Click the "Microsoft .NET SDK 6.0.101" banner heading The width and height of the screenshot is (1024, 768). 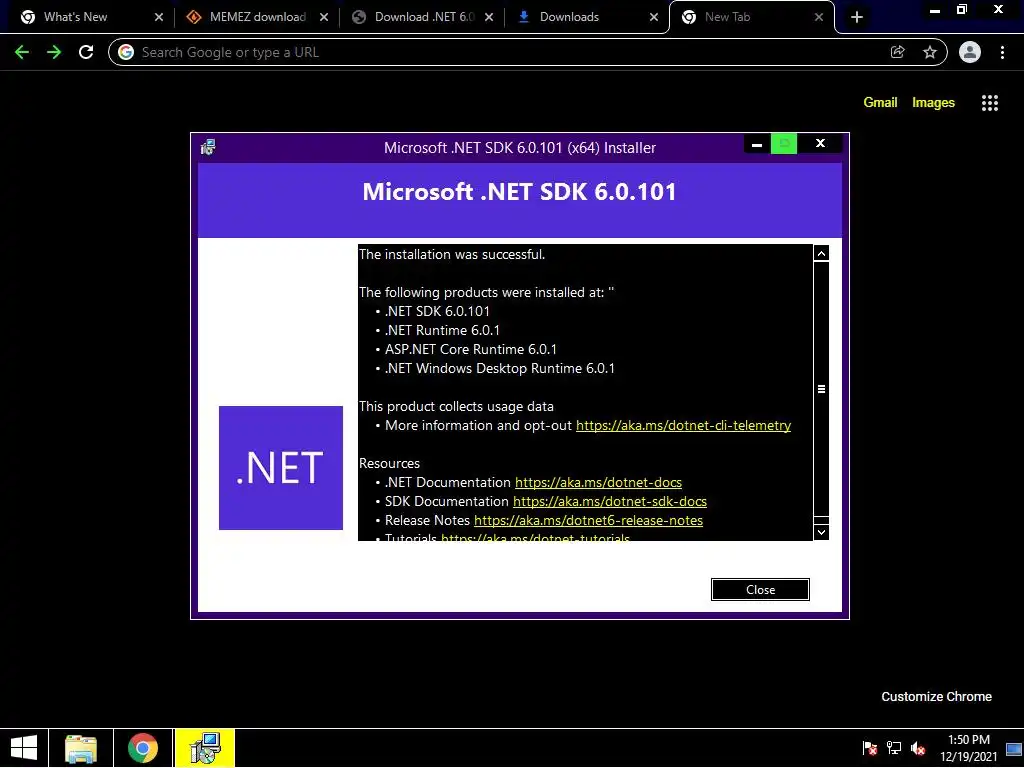click(x=519, y=191)
